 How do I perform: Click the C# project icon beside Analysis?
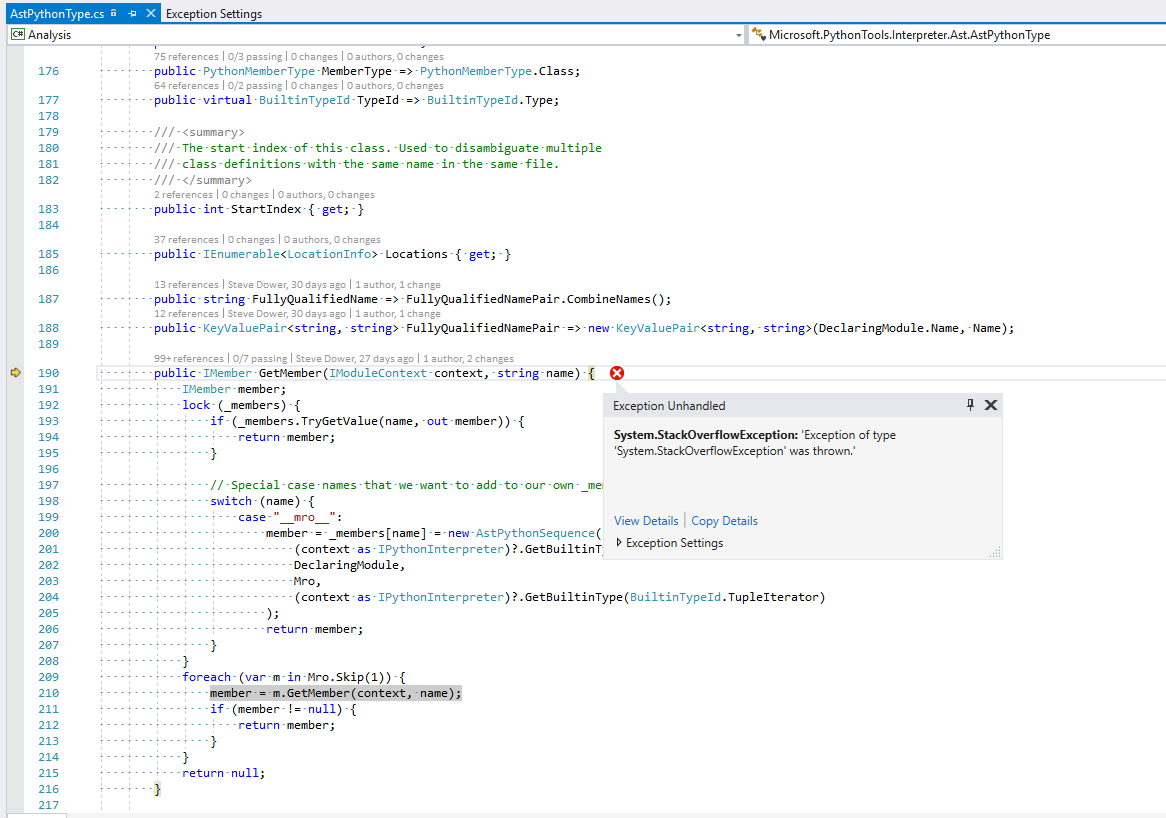tap(18, 34)
